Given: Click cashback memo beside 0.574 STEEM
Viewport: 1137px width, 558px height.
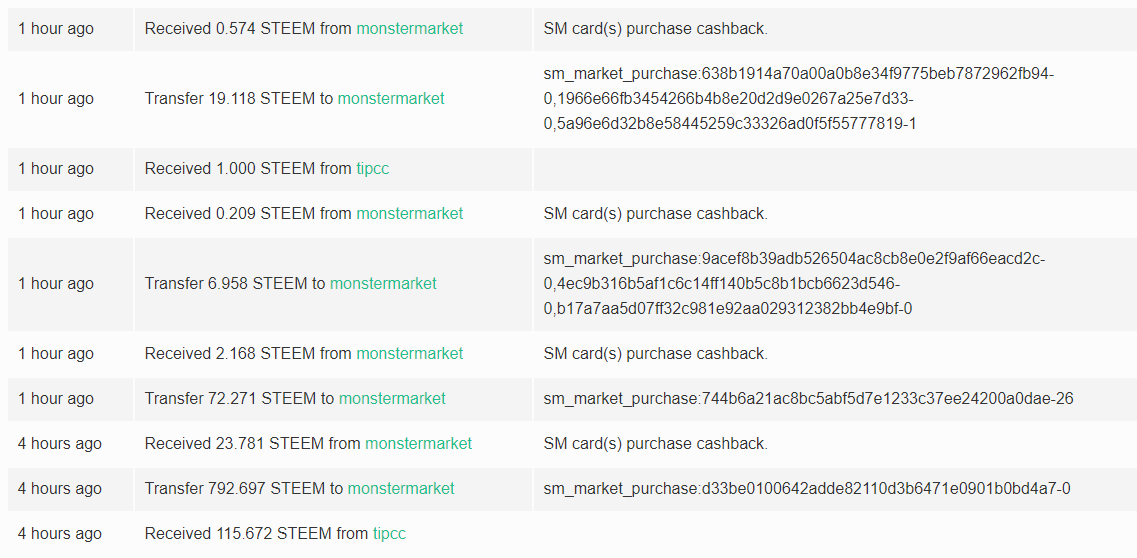Looking at the screenshot, I should point(656,29).
